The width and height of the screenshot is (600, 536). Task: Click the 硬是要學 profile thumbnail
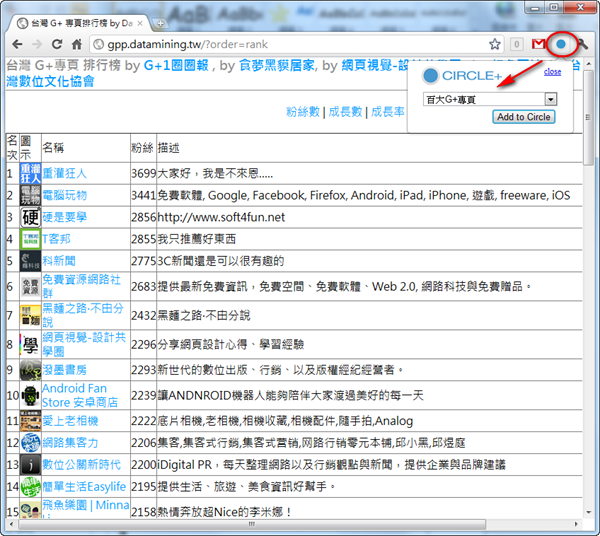(x=30, y=216)
